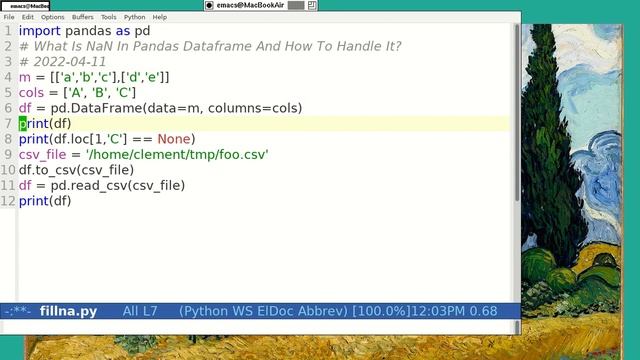Click 'df.to_csv(csv_file)' on line 10

coord(76,170)
